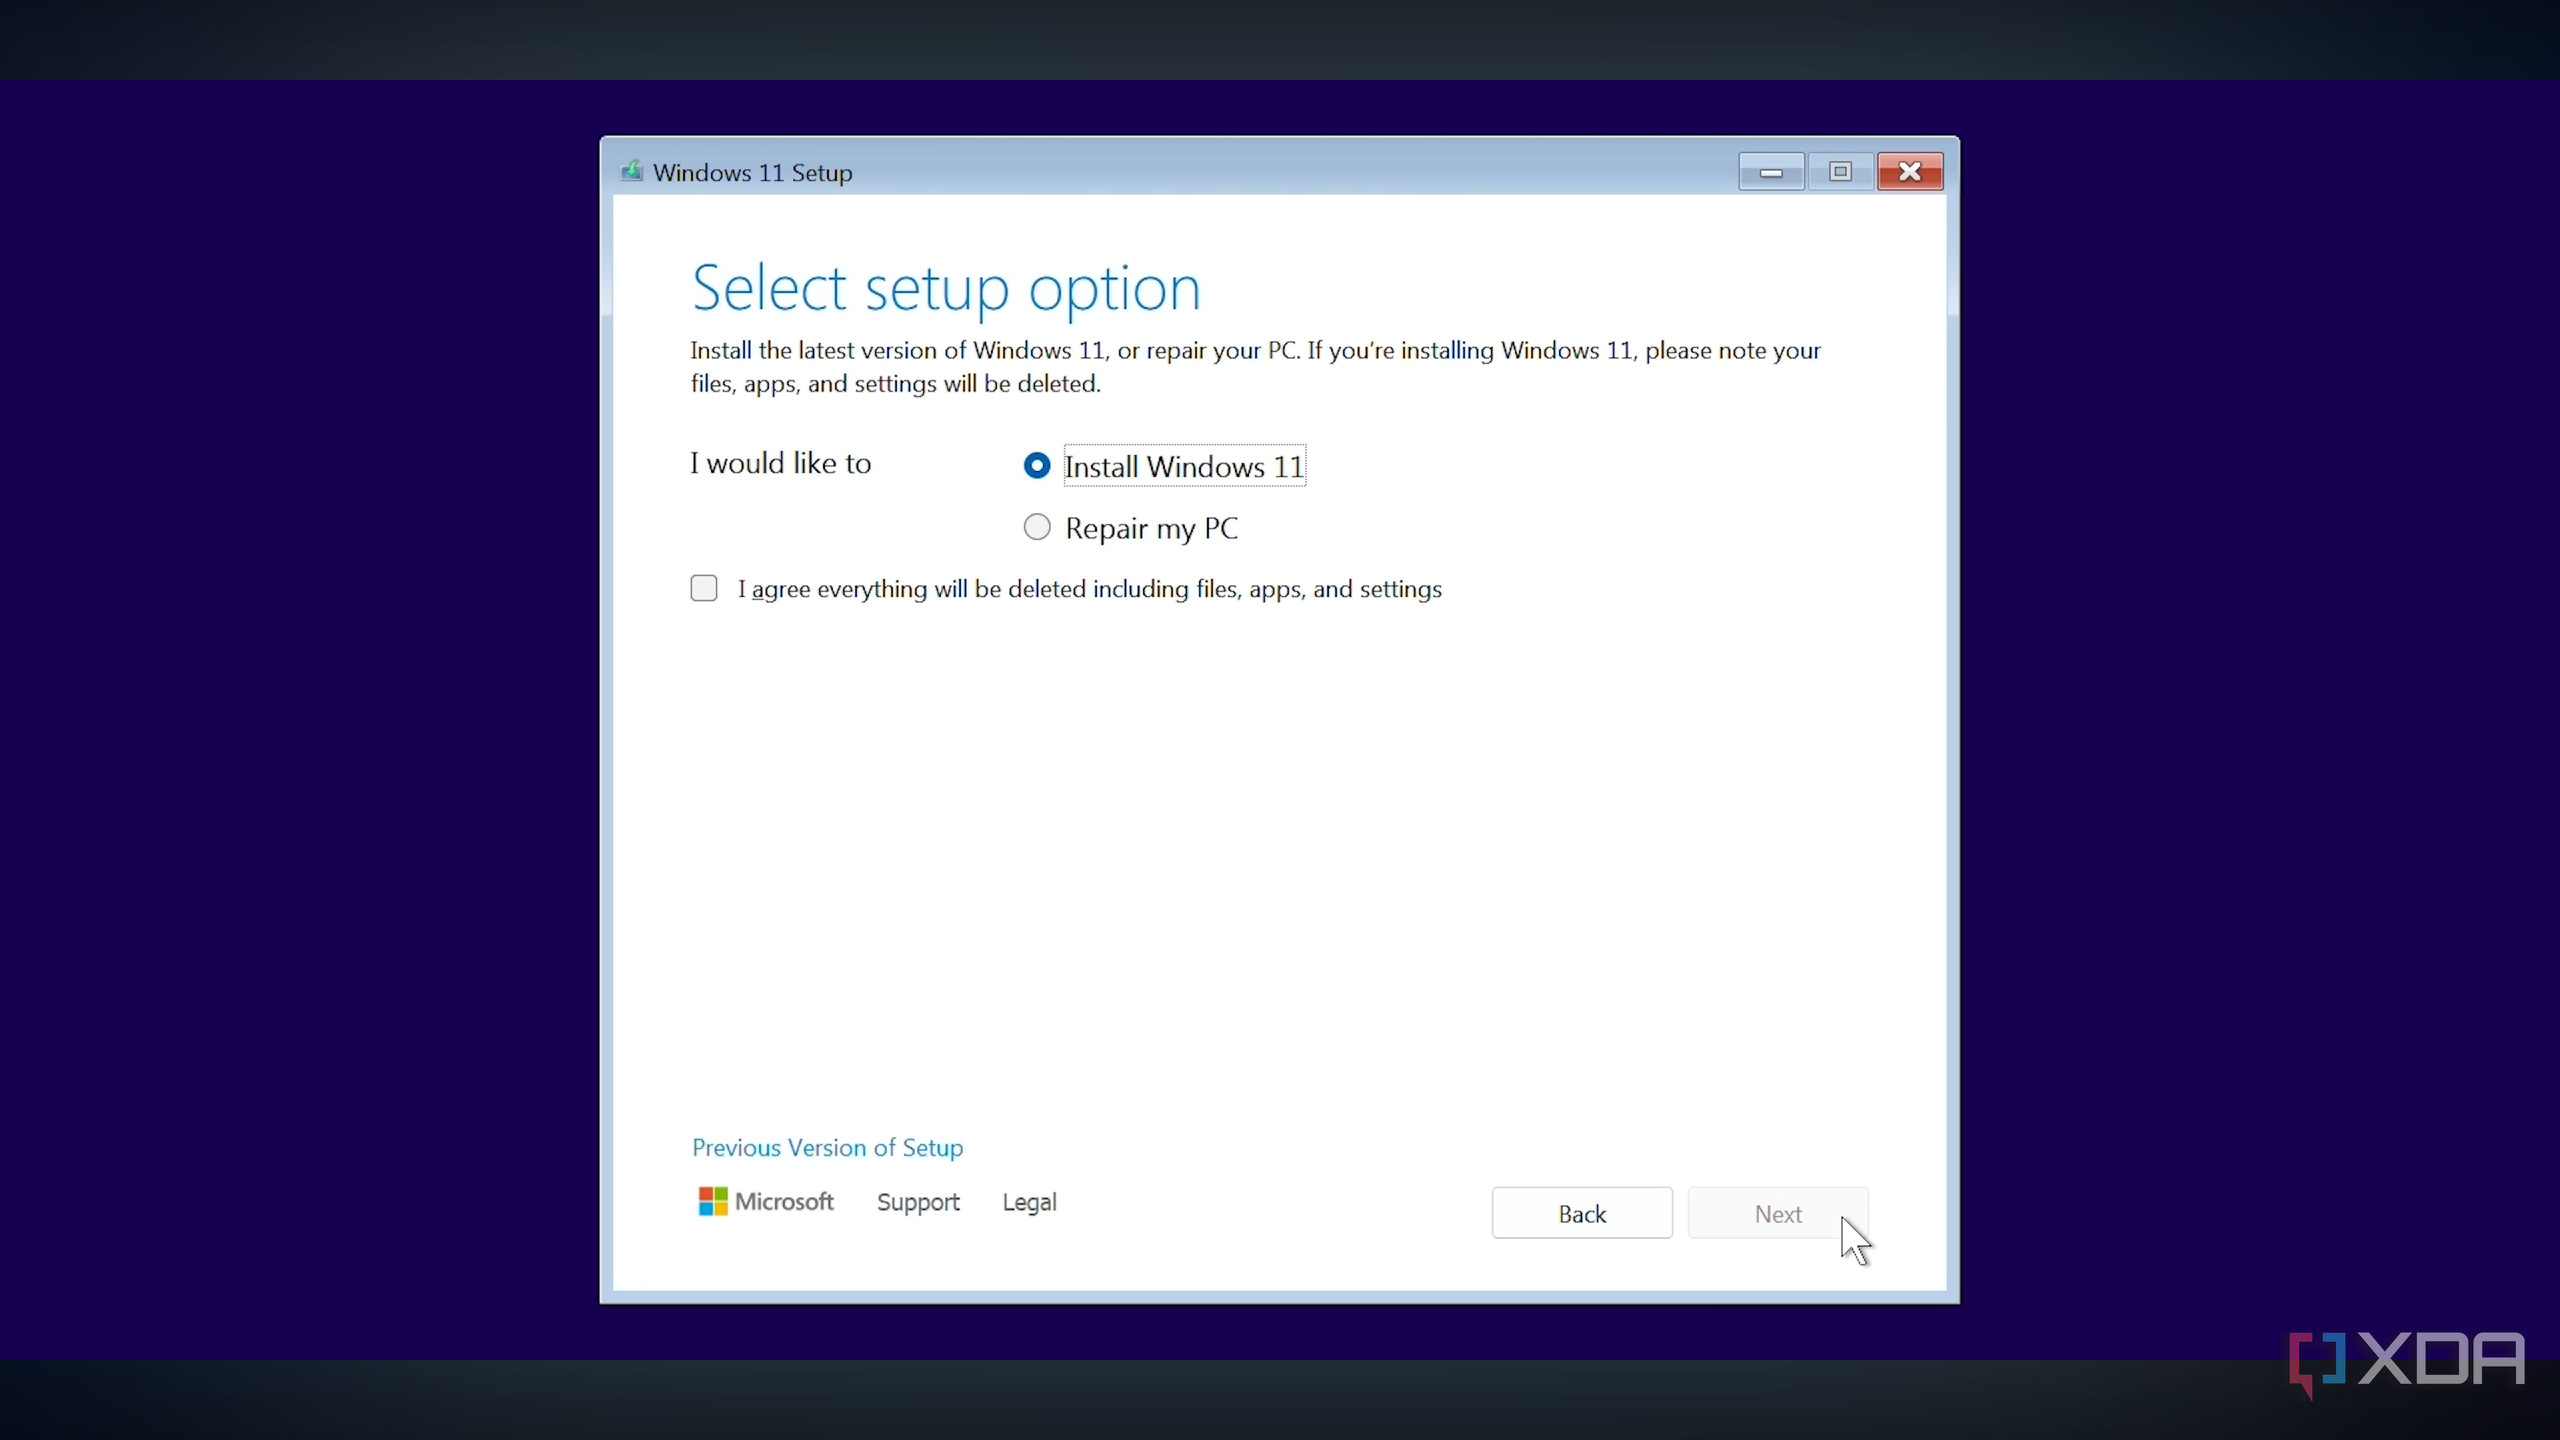
Task: Click the Windows Setup title bar icon
Action: [x=631, y=171]
